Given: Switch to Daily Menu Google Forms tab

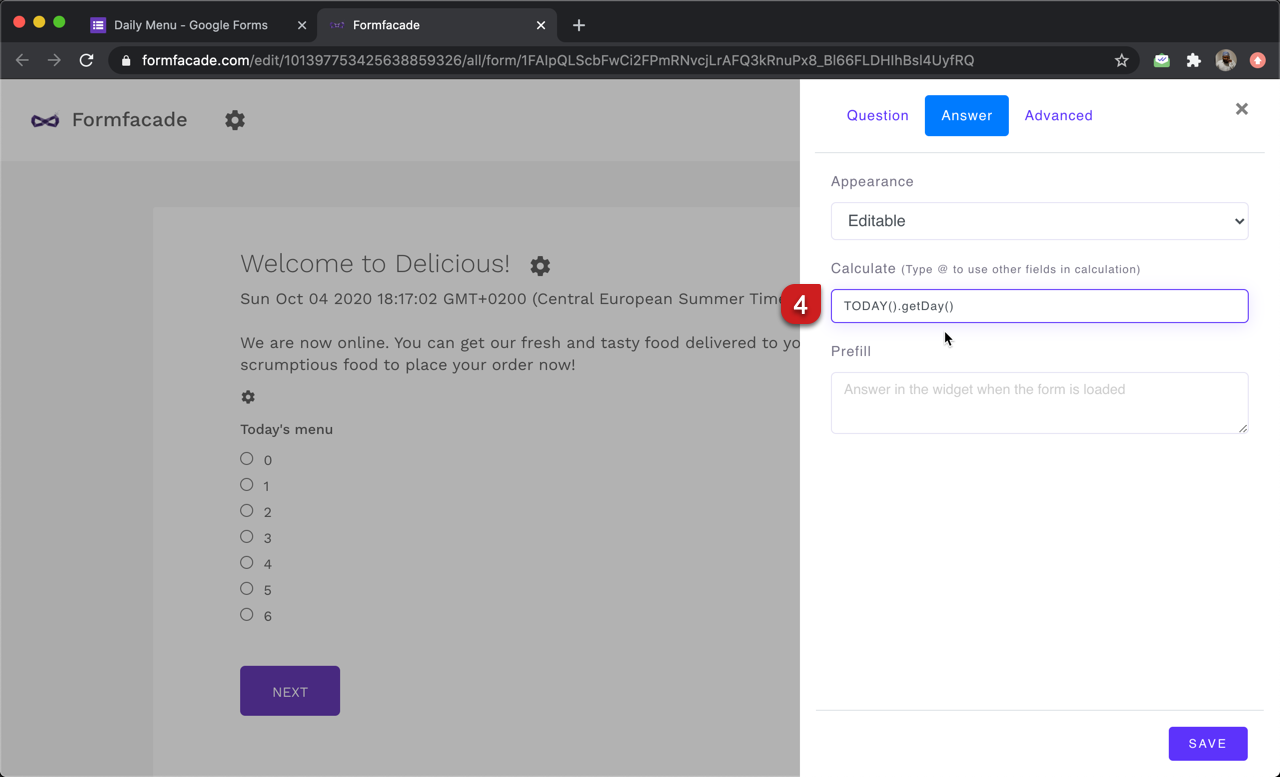Looking at the screenshot, I should point(190,25).
